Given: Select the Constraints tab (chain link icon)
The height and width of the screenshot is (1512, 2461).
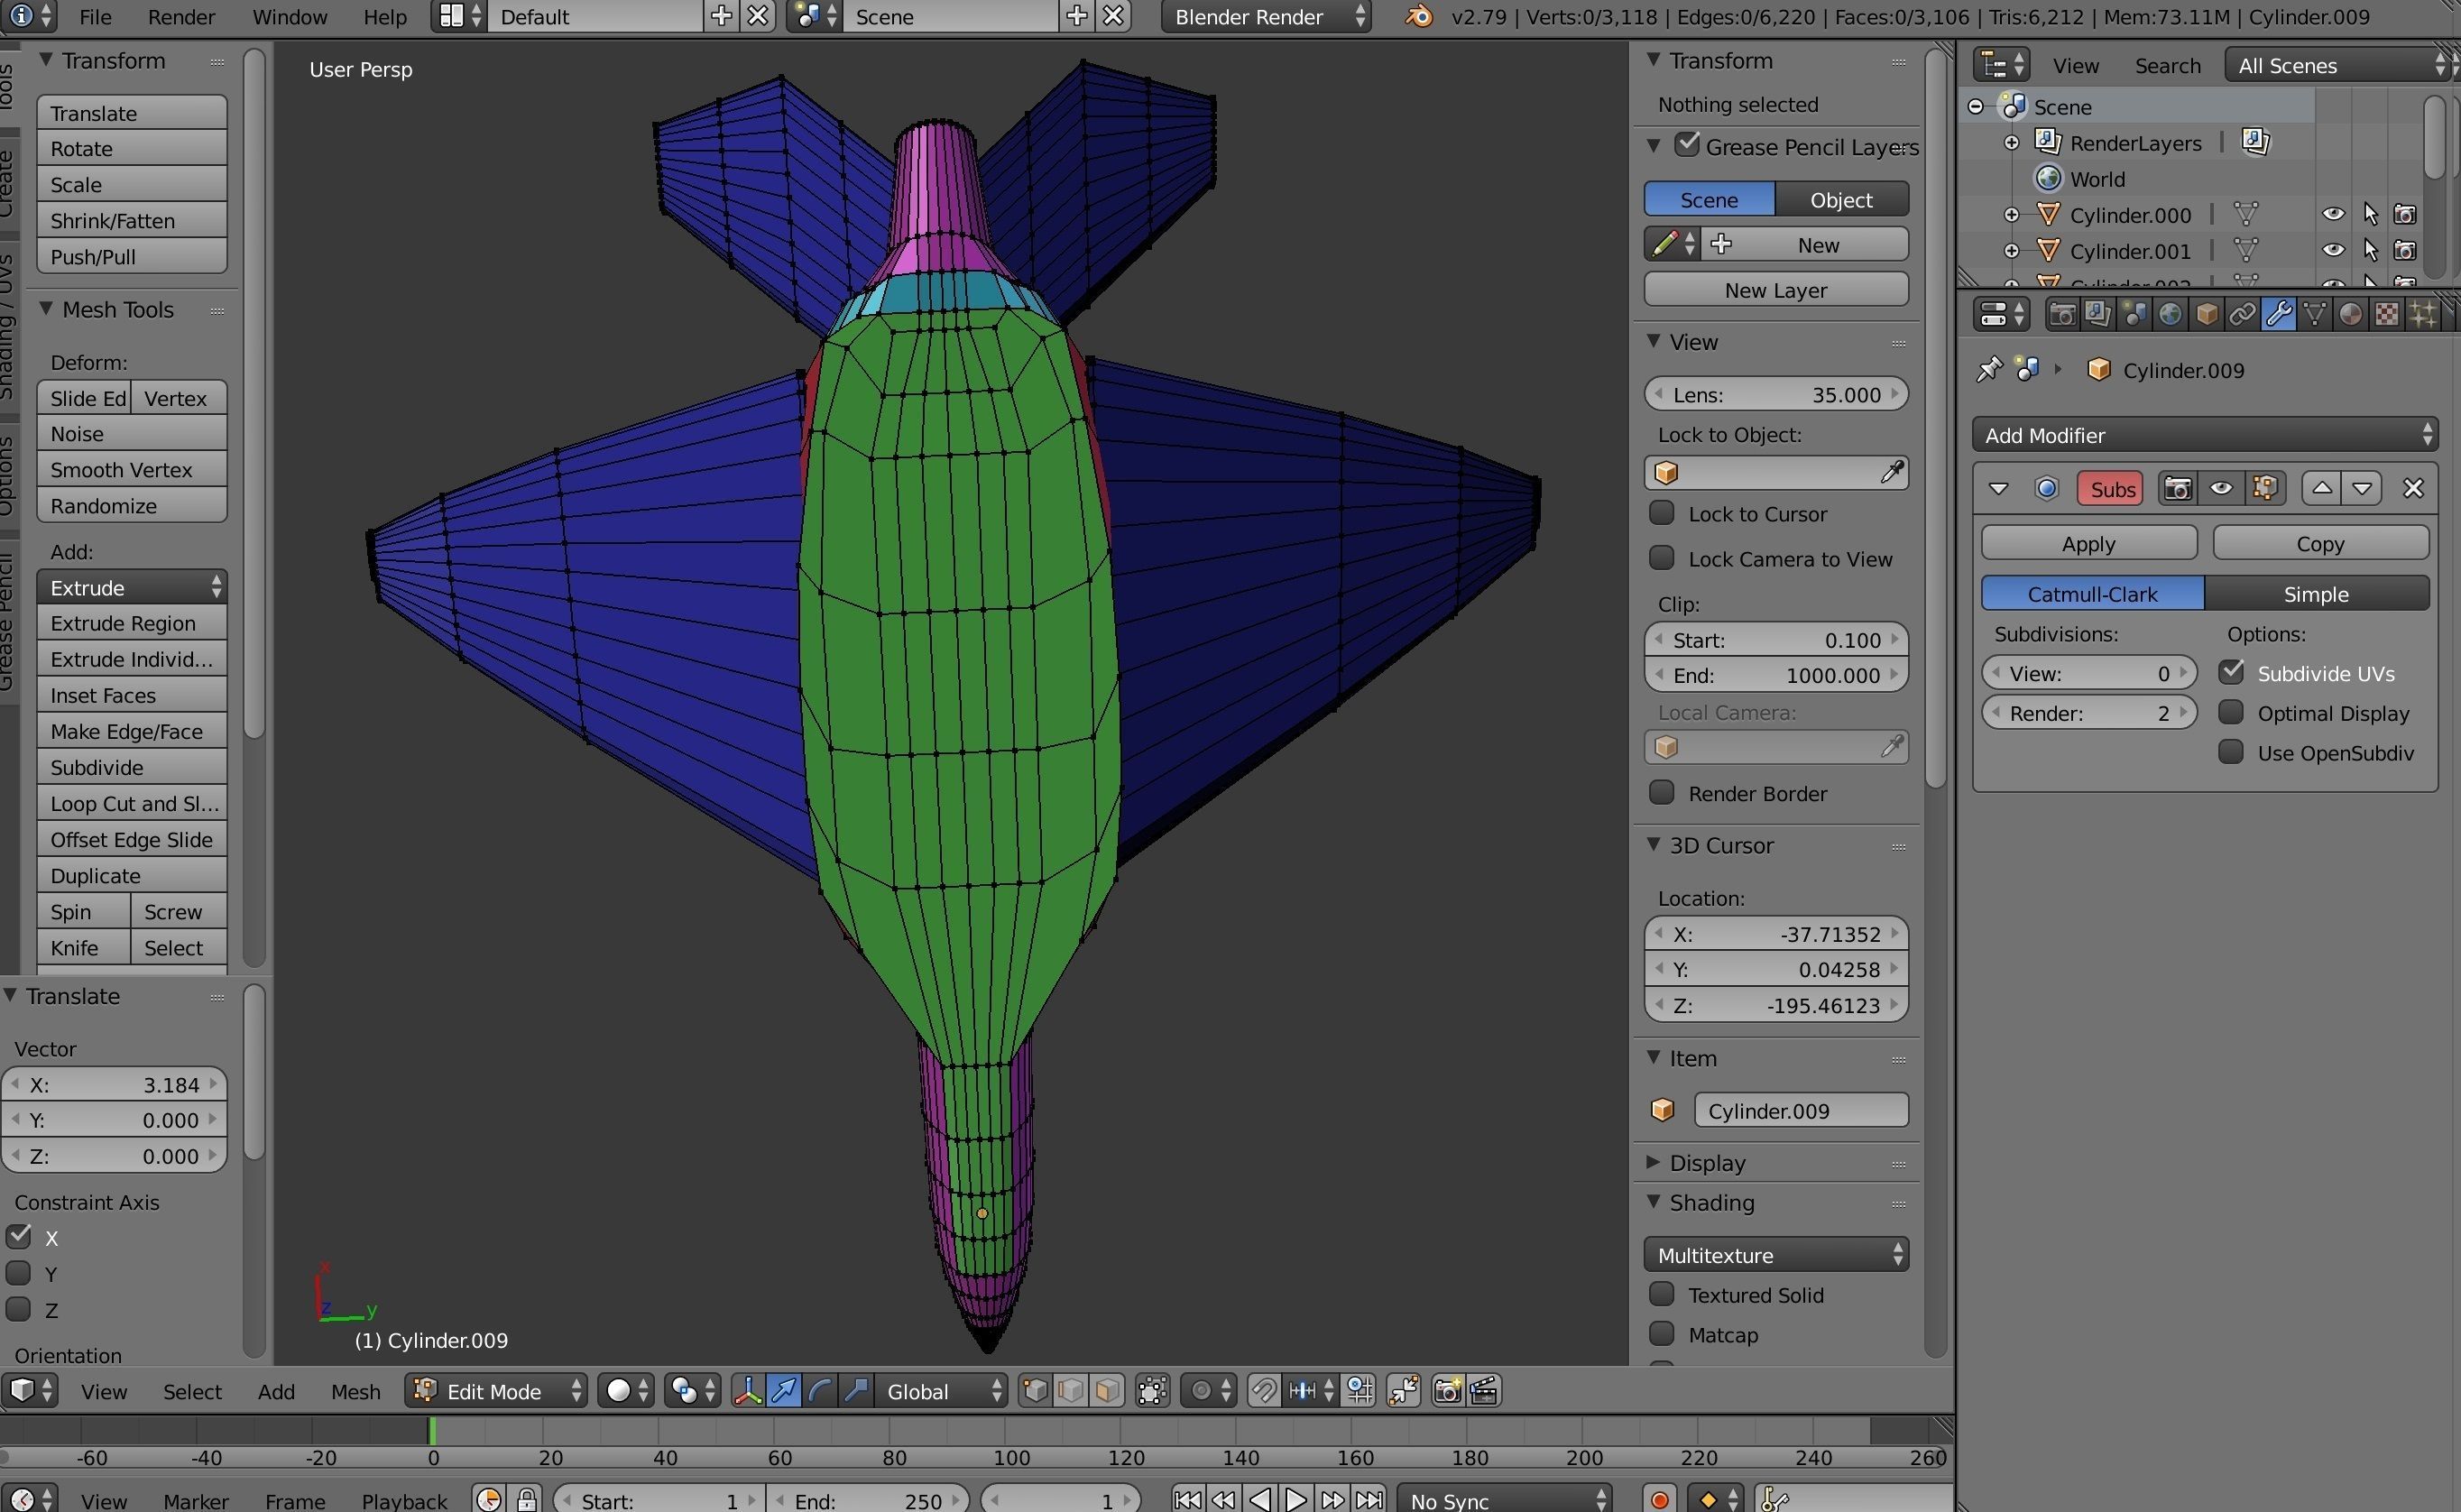Looking at the screenshot, I should pyautogui.click(x=2243, y=314).
